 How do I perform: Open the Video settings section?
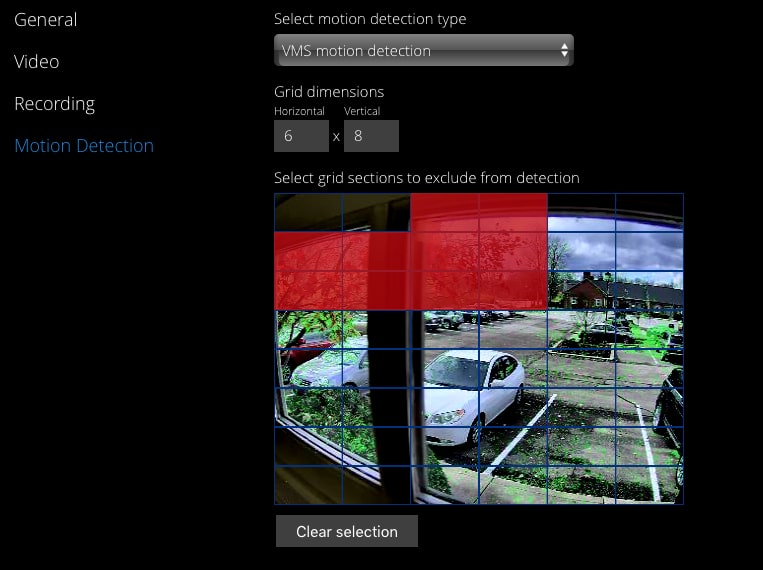pos(36,62)
